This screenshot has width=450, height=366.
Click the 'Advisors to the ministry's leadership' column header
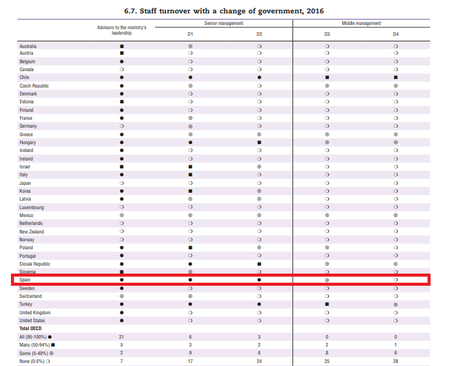pos(122,30)
